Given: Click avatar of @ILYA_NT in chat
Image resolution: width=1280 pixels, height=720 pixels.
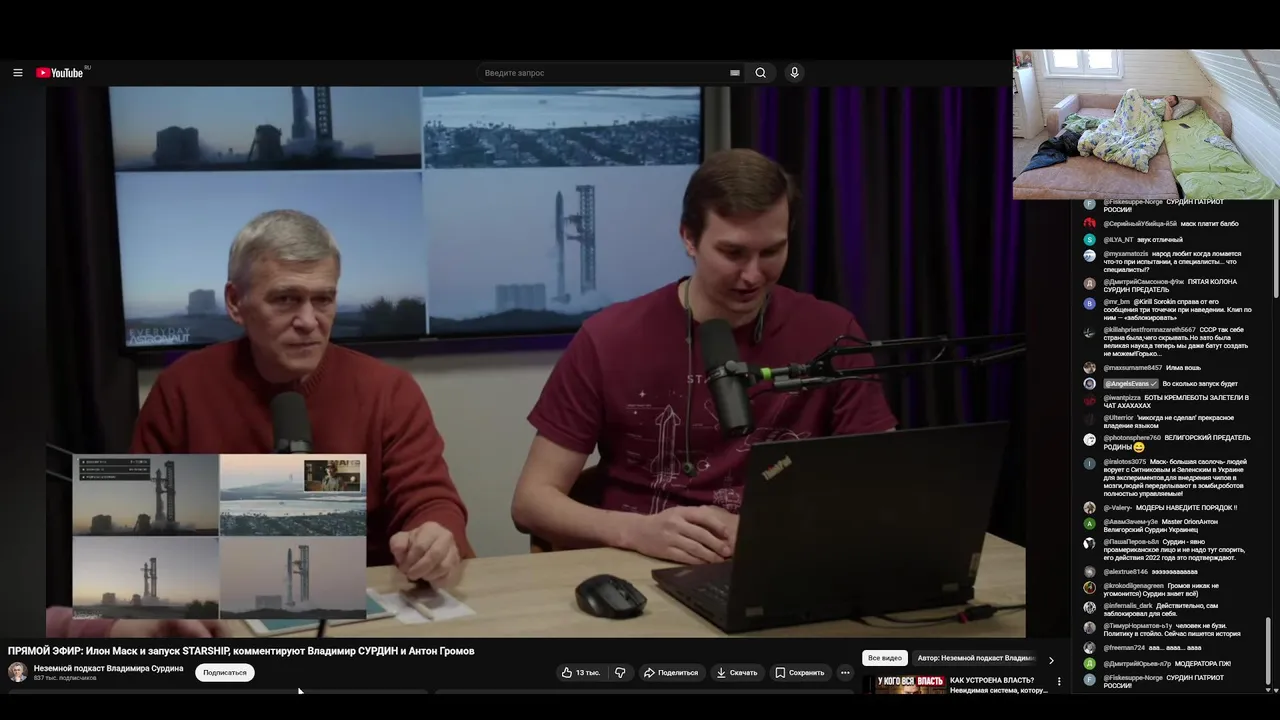Looking at the screenshot, I should [x=1090, y=240].
